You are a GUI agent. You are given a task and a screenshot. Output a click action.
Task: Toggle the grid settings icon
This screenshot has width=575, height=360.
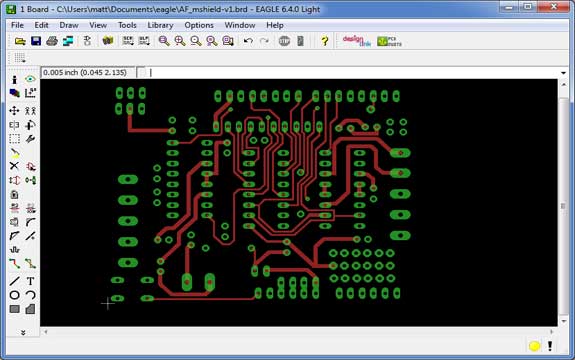pos(20,58)
